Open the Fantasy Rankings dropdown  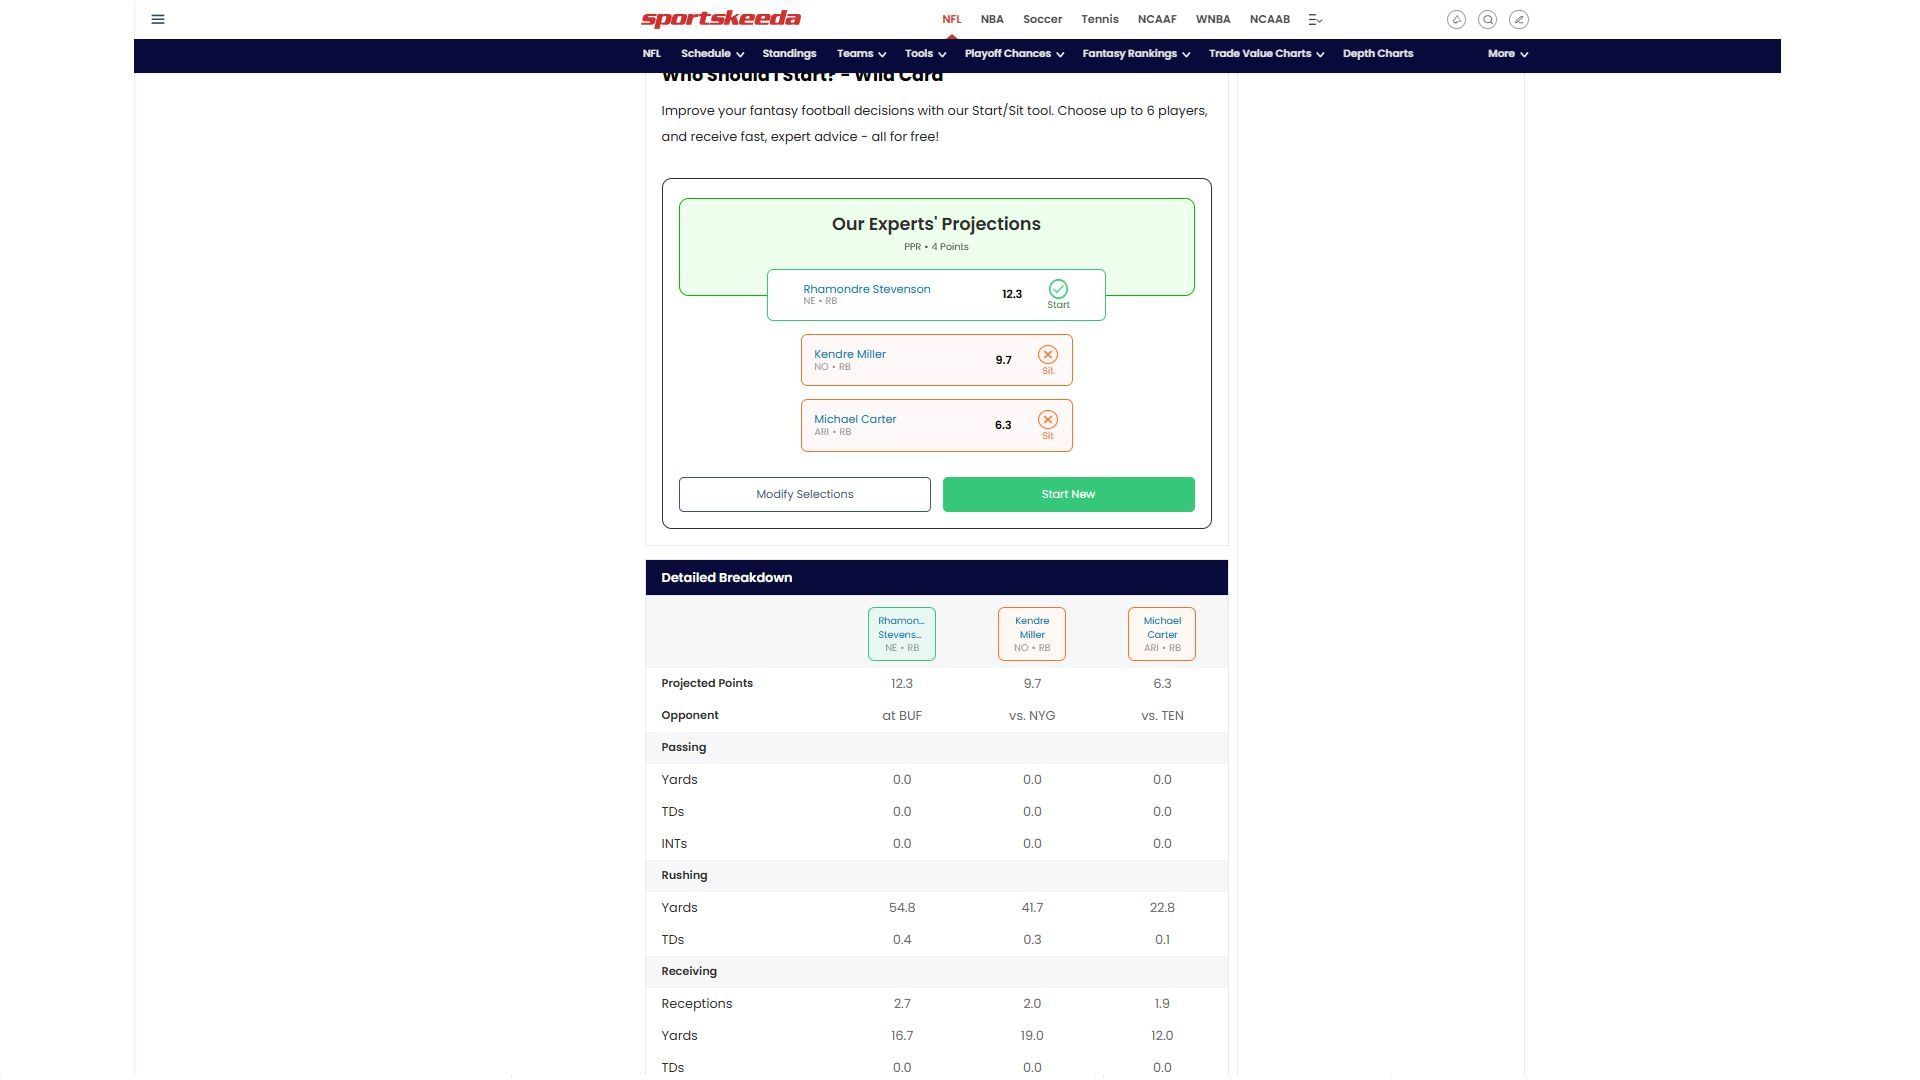pos(1135,54)
